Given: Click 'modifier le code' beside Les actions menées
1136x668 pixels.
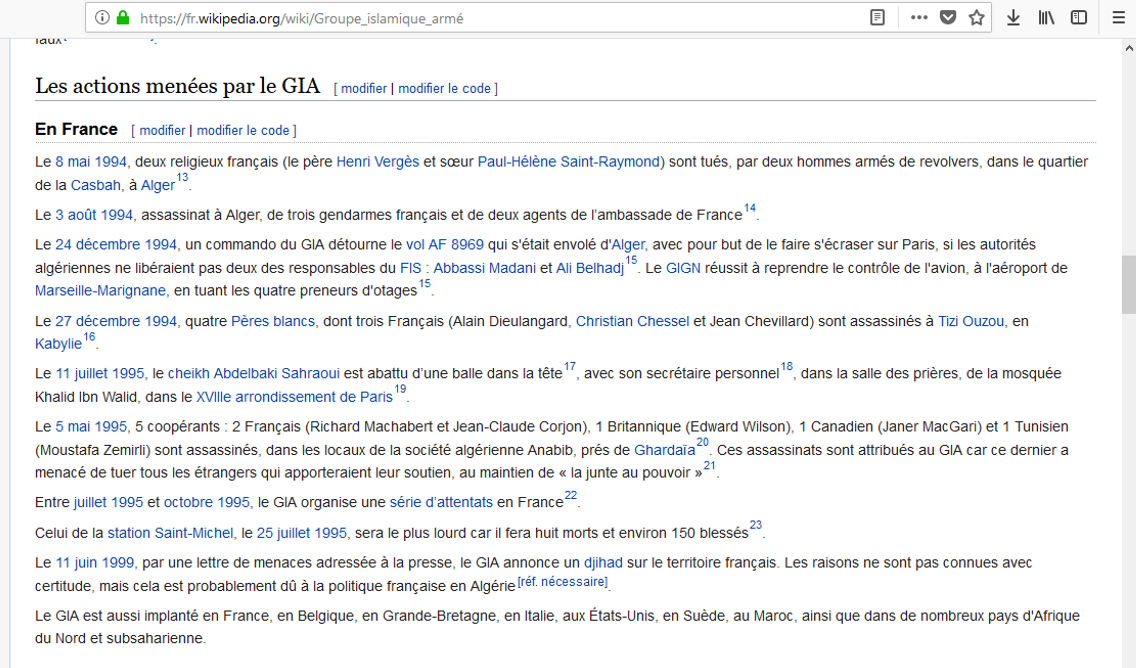Looking at the screenshot, I should coord(444,88).
